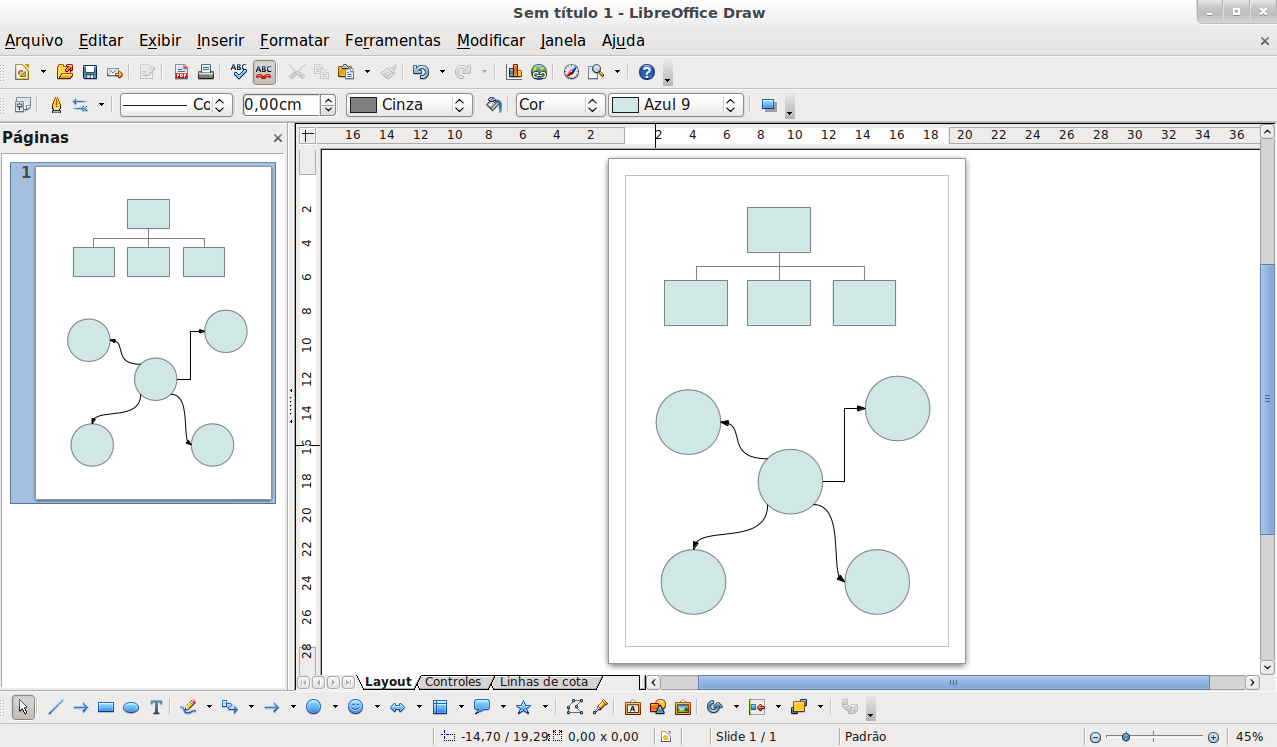Close the Páginas panel
1277x747 pixels.
278,139
